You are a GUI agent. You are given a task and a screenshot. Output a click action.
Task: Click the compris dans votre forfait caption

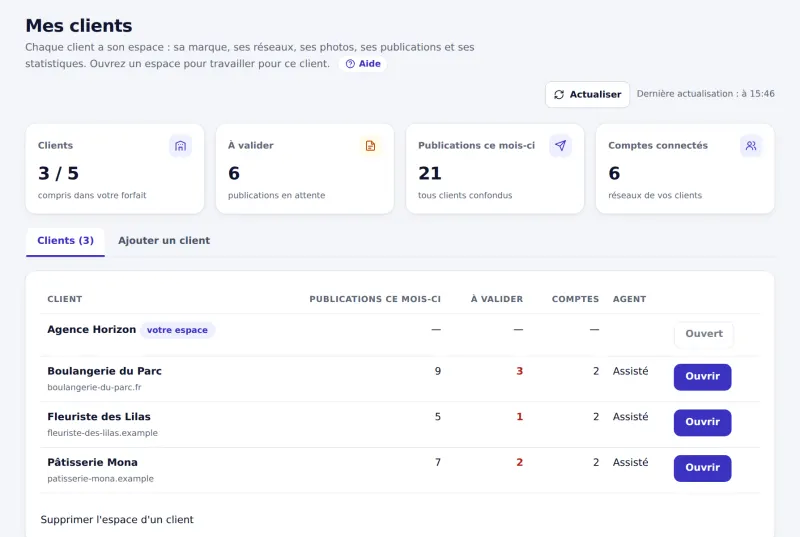(92, 195)
